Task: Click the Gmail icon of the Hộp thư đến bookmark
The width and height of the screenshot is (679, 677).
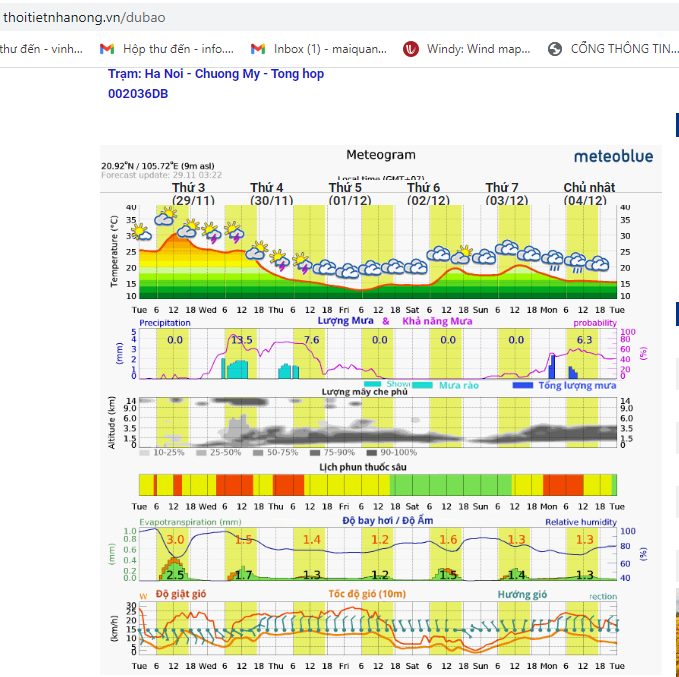Action: point(107,48)
